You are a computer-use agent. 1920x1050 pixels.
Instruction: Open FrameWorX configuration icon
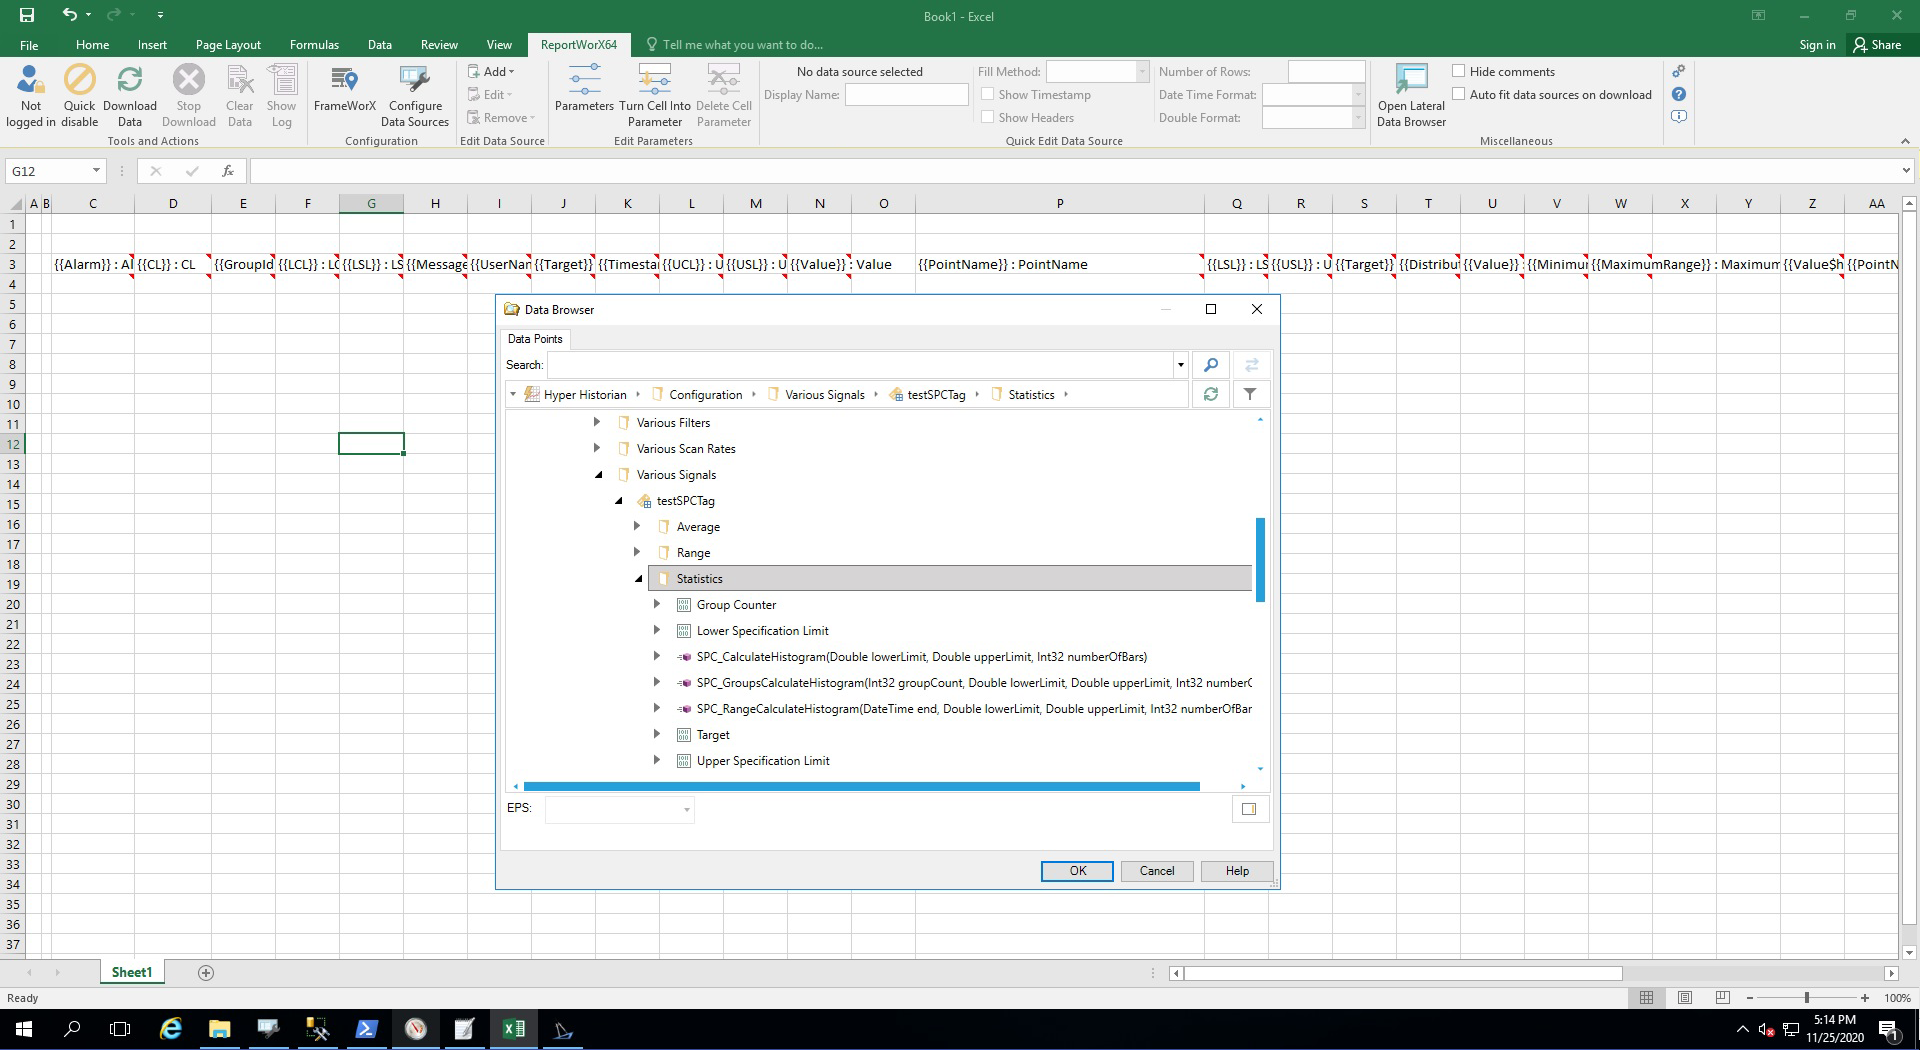(344, 80)
